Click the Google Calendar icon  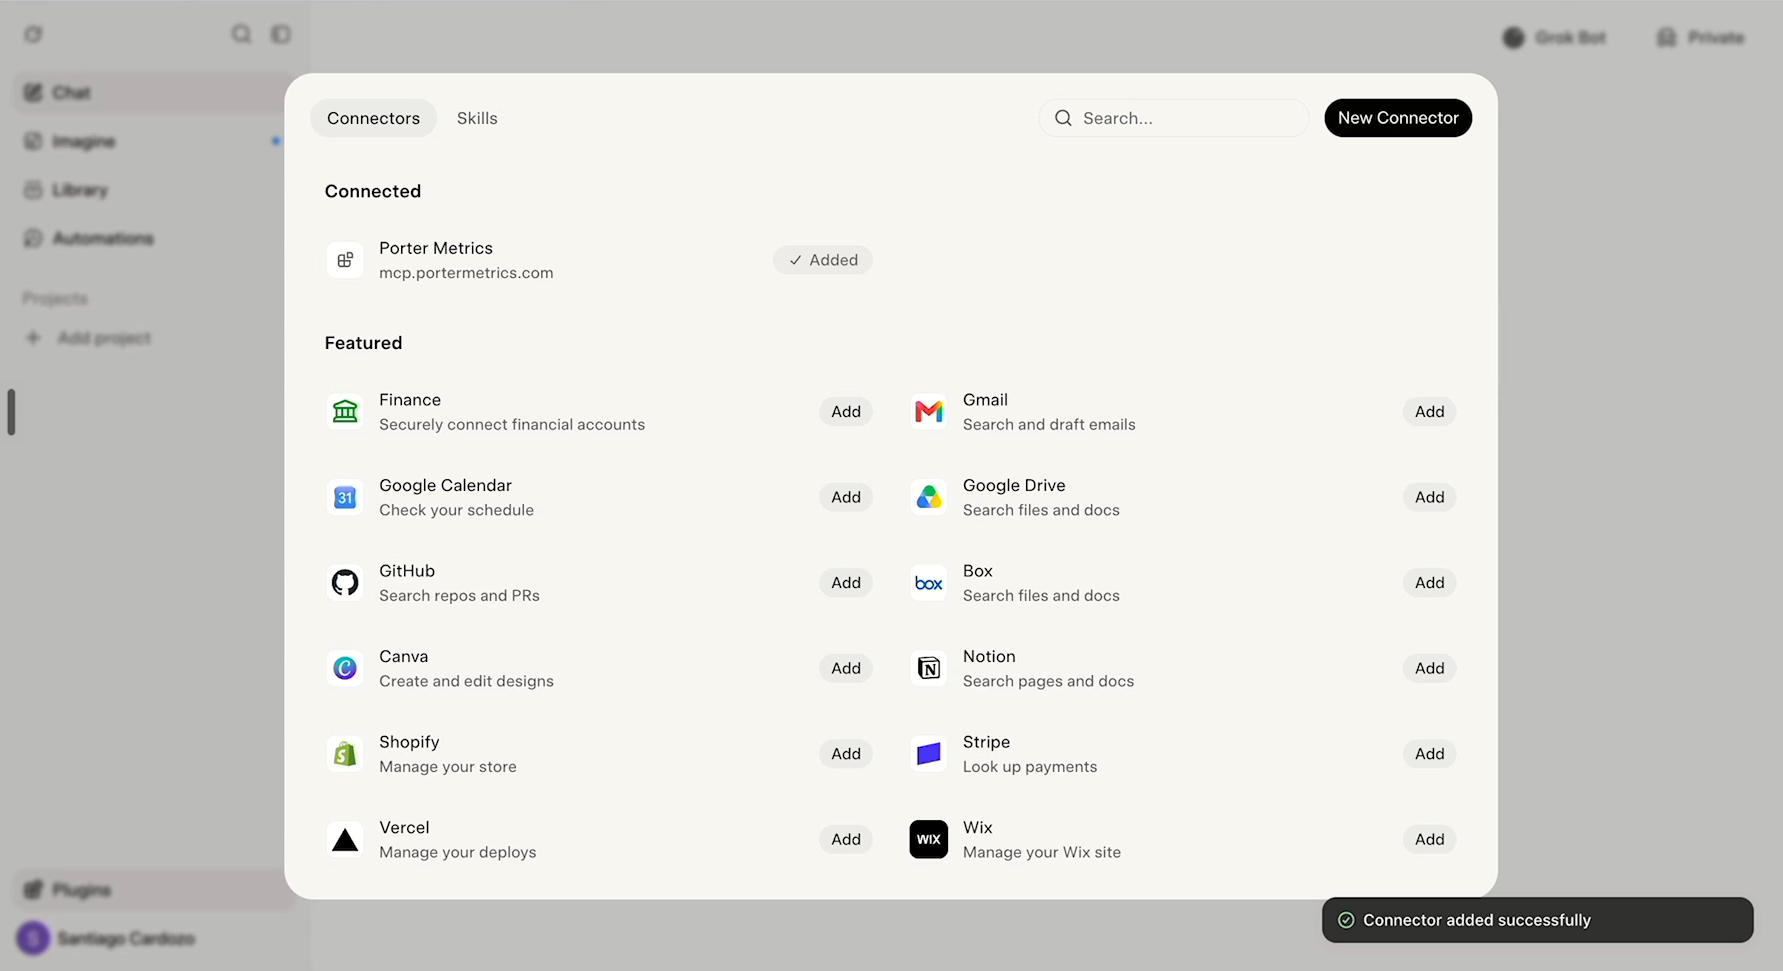coord(345,497)
